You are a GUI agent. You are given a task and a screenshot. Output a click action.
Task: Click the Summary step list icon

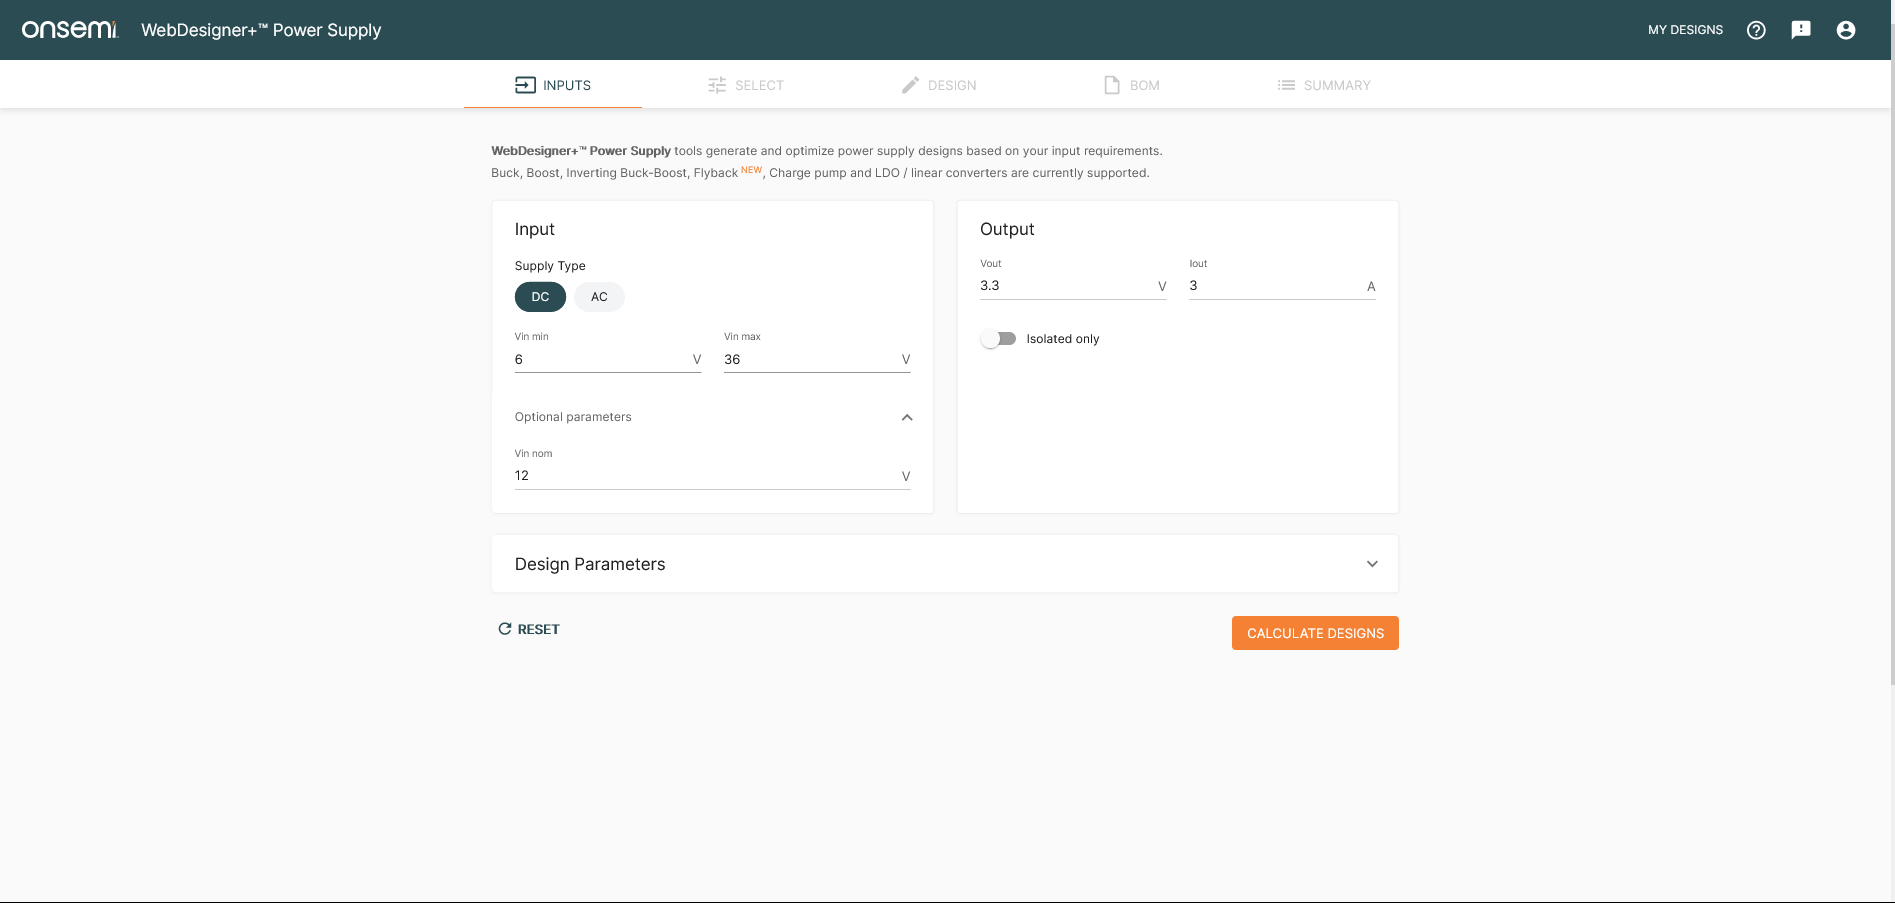1286,85
